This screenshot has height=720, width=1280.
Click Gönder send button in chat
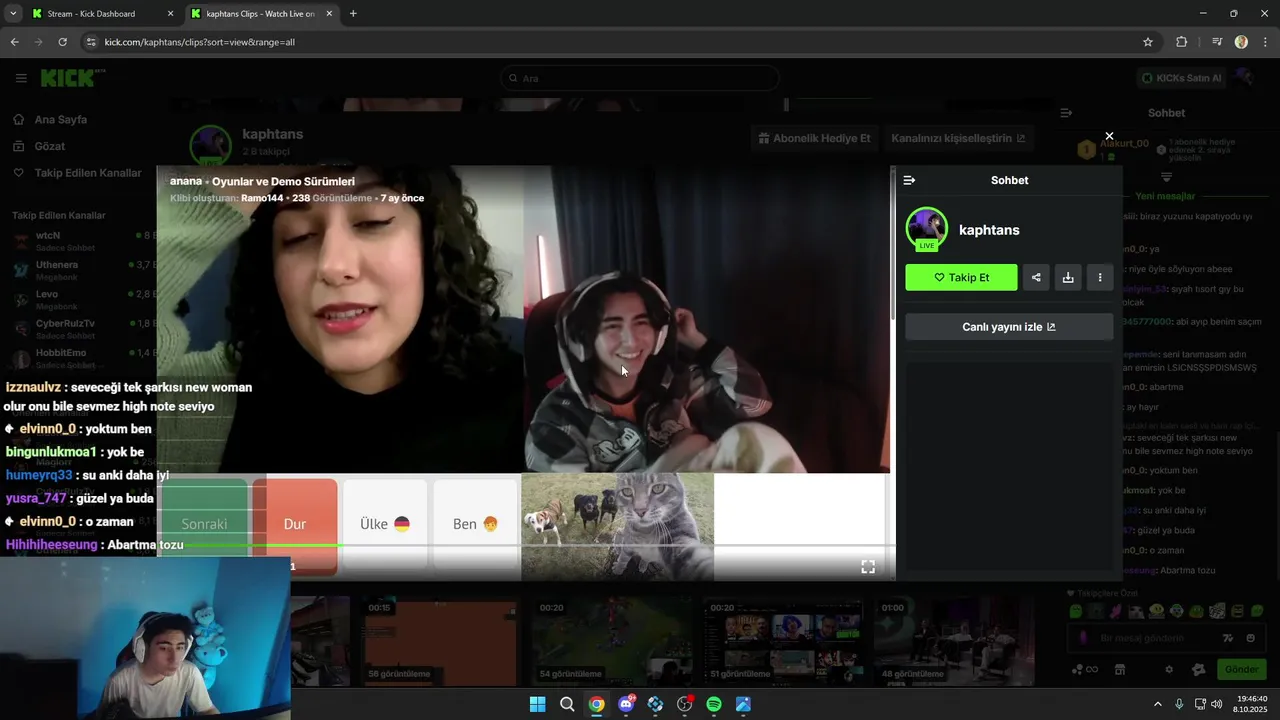(1241, 669)
